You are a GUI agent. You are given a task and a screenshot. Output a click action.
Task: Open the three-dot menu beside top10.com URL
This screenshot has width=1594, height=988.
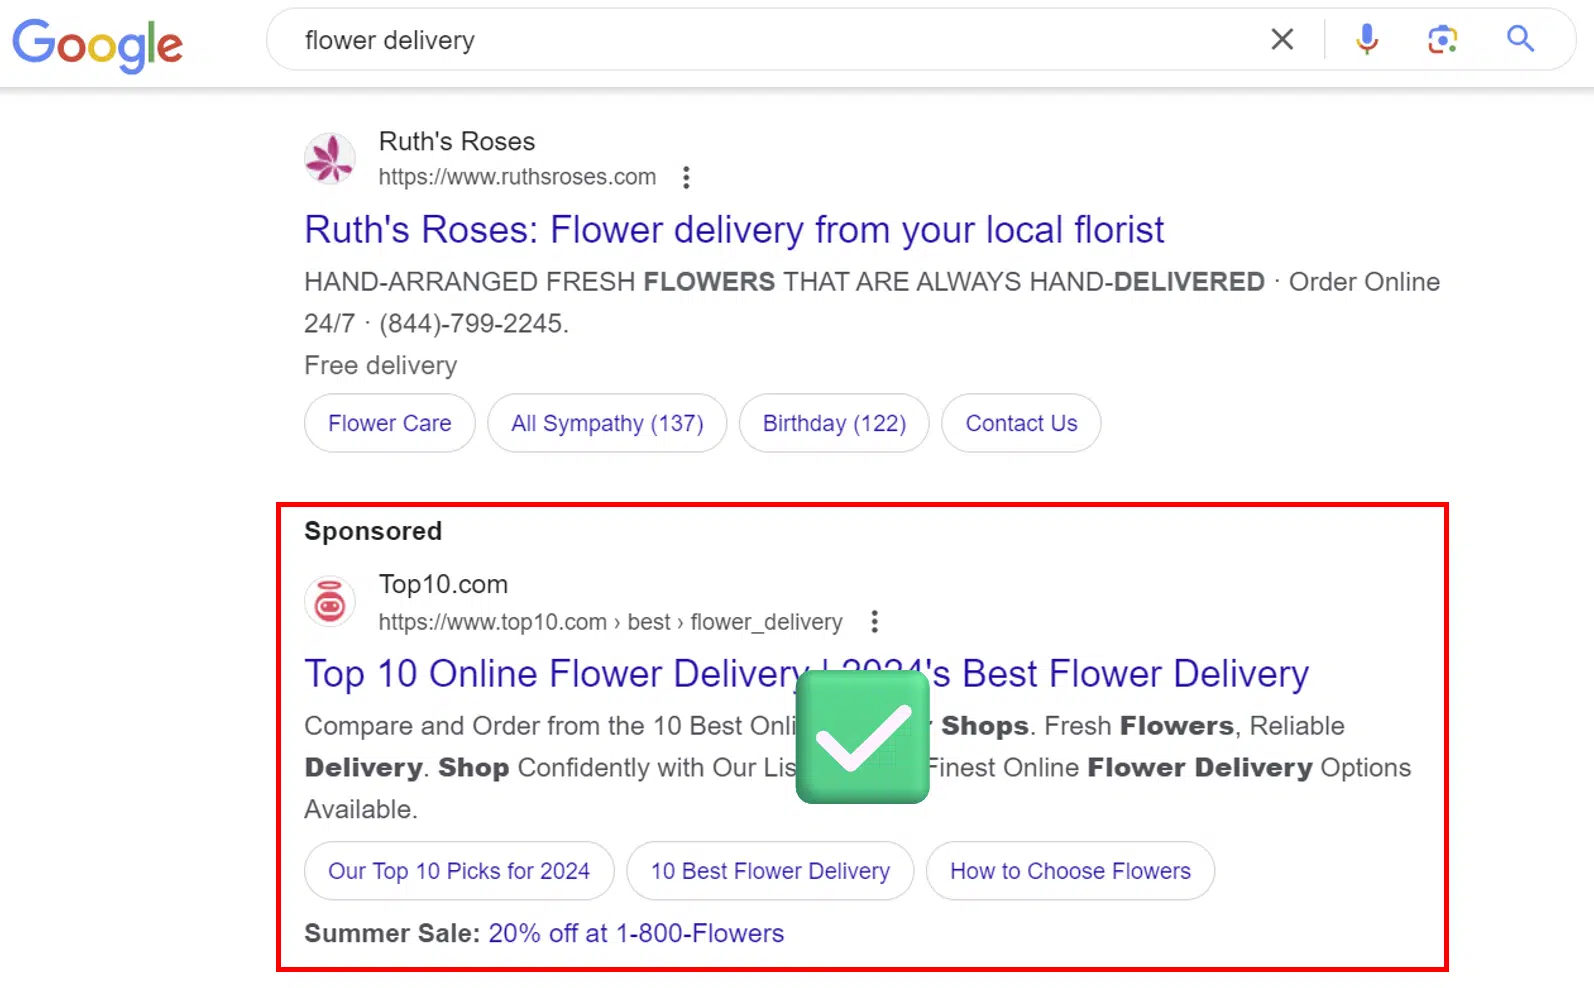click(875, 622)
